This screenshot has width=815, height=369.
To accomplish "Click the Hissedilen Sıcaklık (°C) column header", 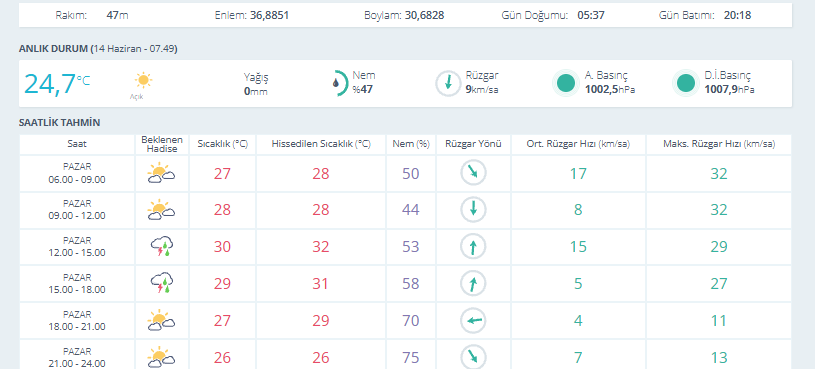I will (321, 144).
